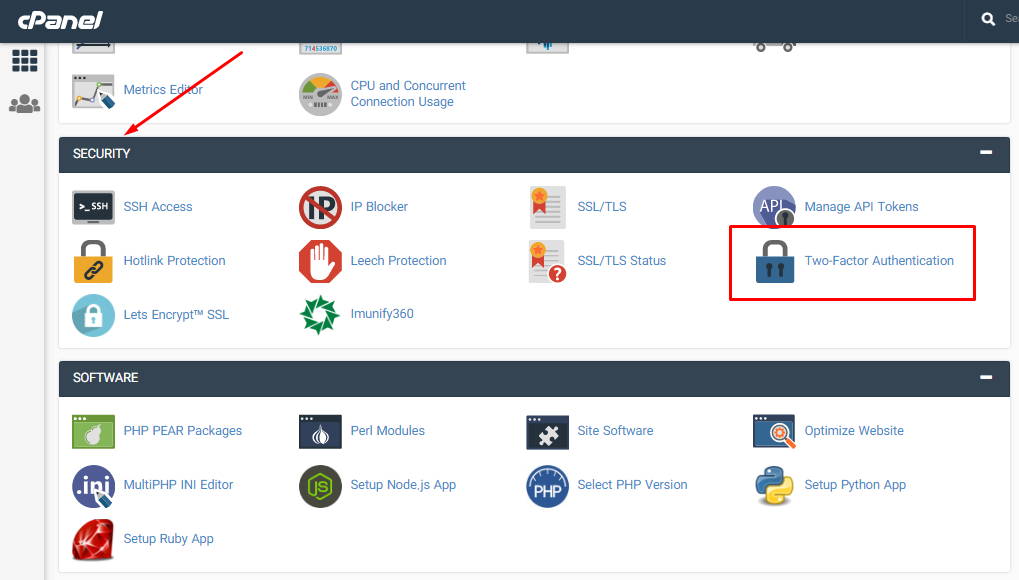Screen dimensions: 1019x580
Task: Click the SSL/TLS Status certificate icon
Action: pyautogui.click(x=547, y=261)
